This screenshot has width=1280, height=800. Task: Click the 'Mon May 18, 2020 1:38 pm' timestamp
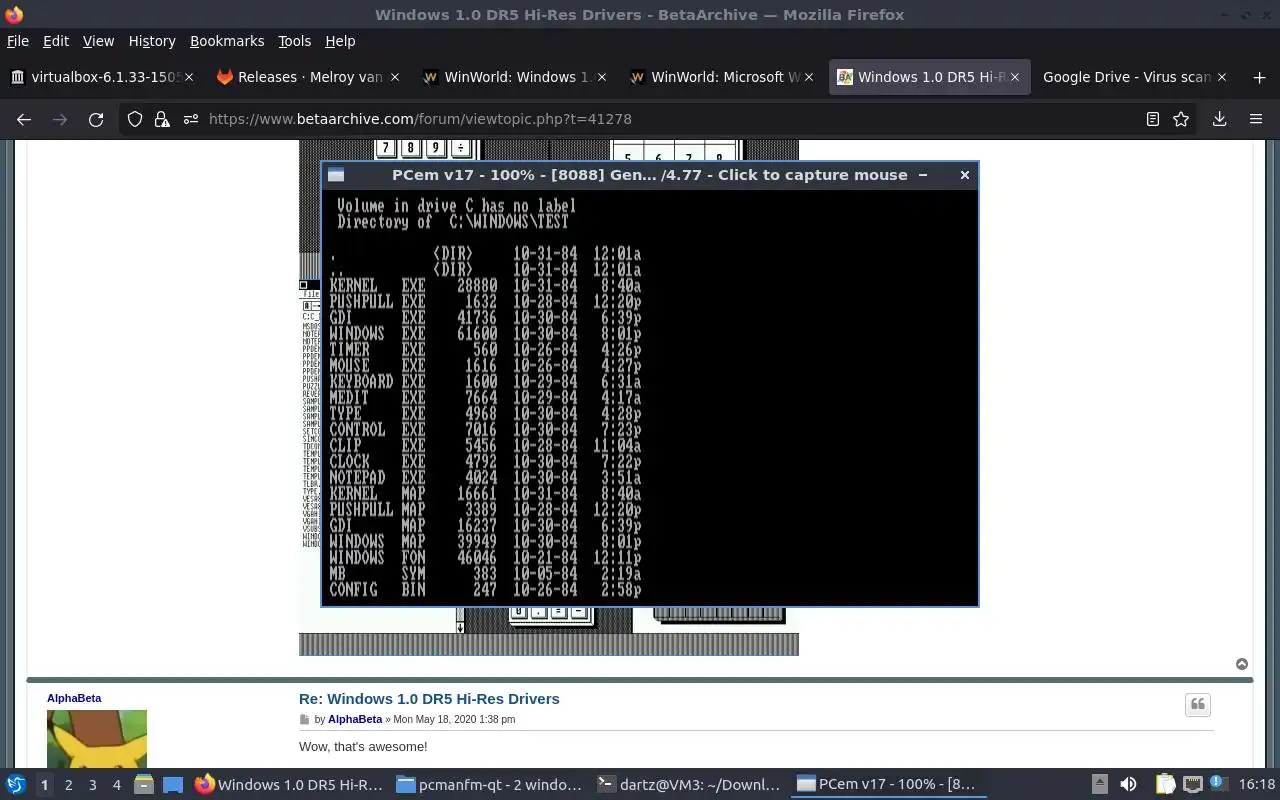coord(454,720)
